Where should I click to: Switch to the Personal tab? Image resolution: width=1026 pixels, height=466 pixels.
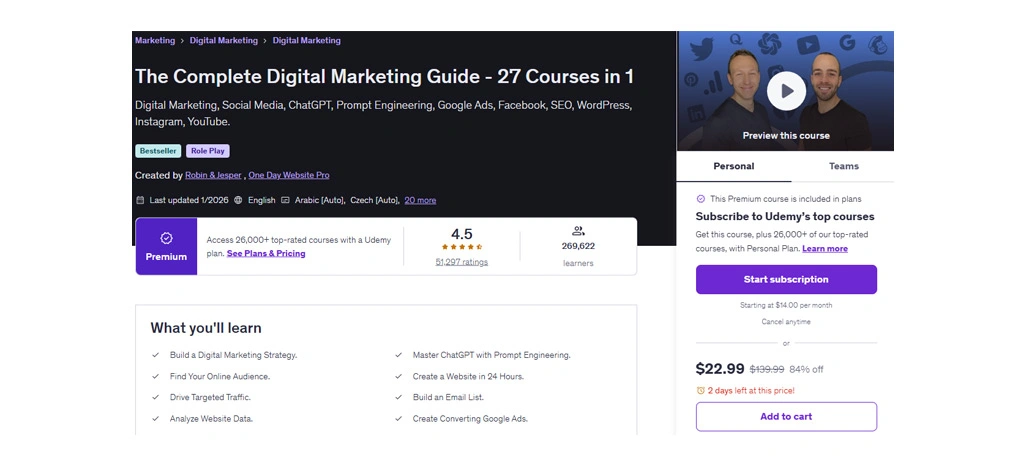(x=733, y=166)
